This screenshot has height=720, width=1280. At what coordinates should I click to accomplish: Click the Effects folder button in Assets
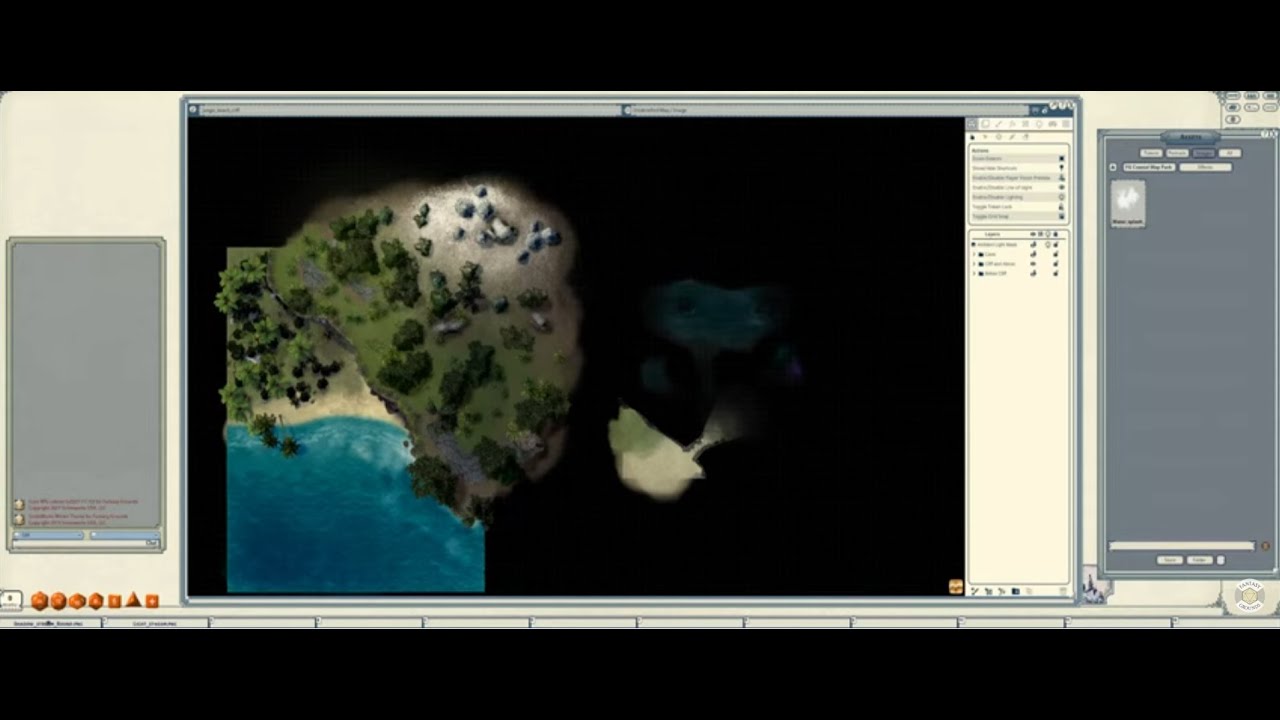pyautogui.click(x=1206, y=167)
